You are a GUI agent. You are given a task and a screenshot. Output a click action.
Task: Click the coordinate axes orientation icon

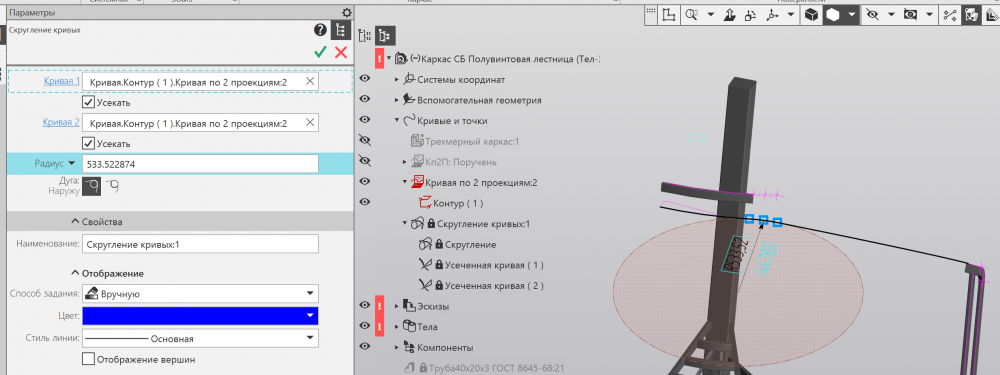point(771,15)
